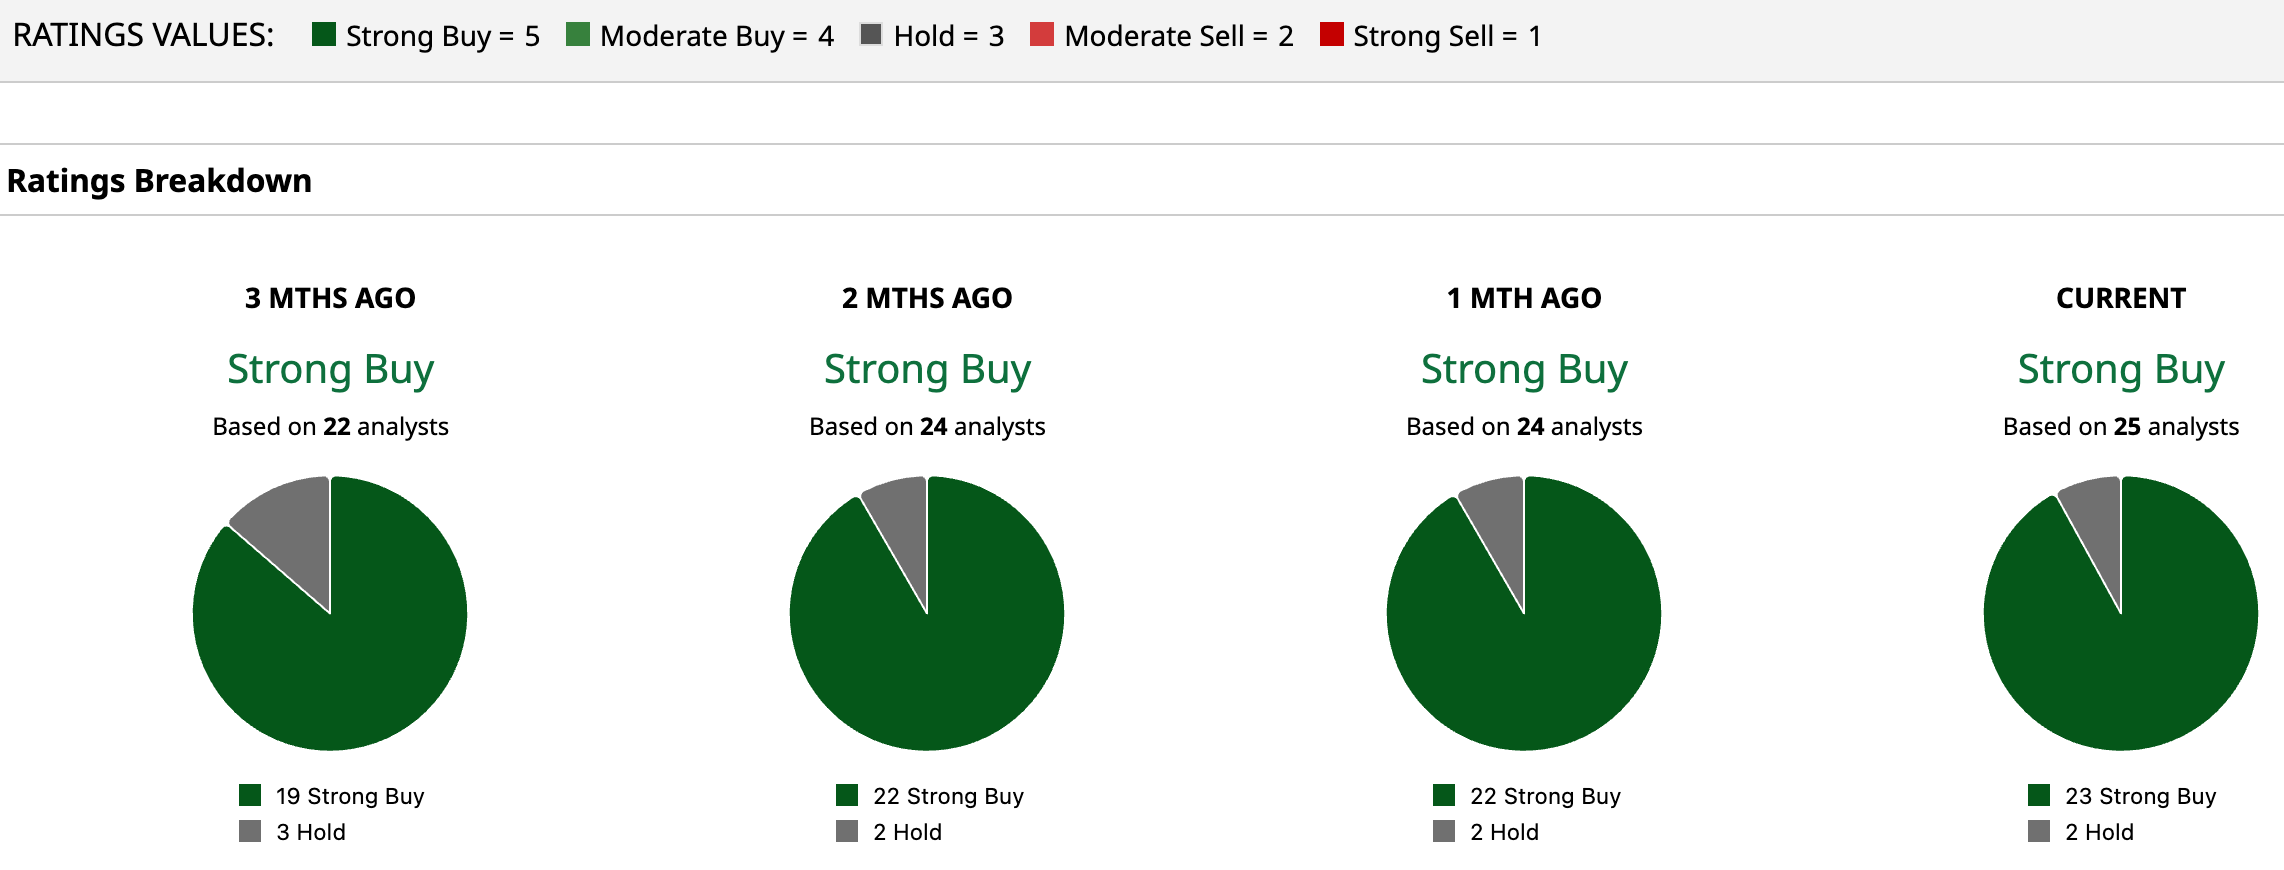Click the Ratings Breakdown heading

point(159,181)
